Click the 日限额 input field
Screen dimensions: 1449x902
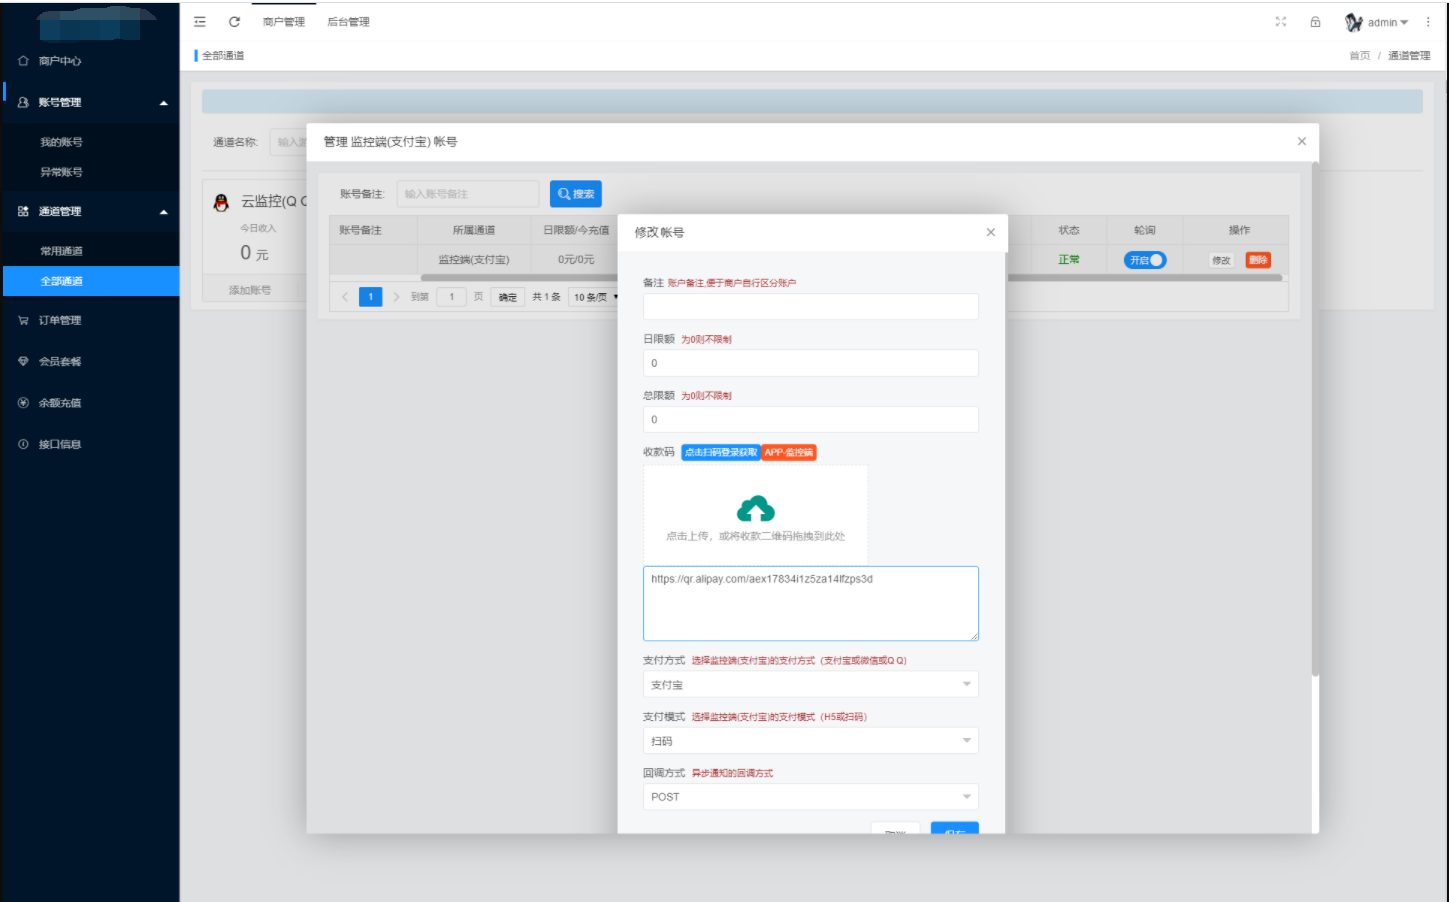coord(810,363)
